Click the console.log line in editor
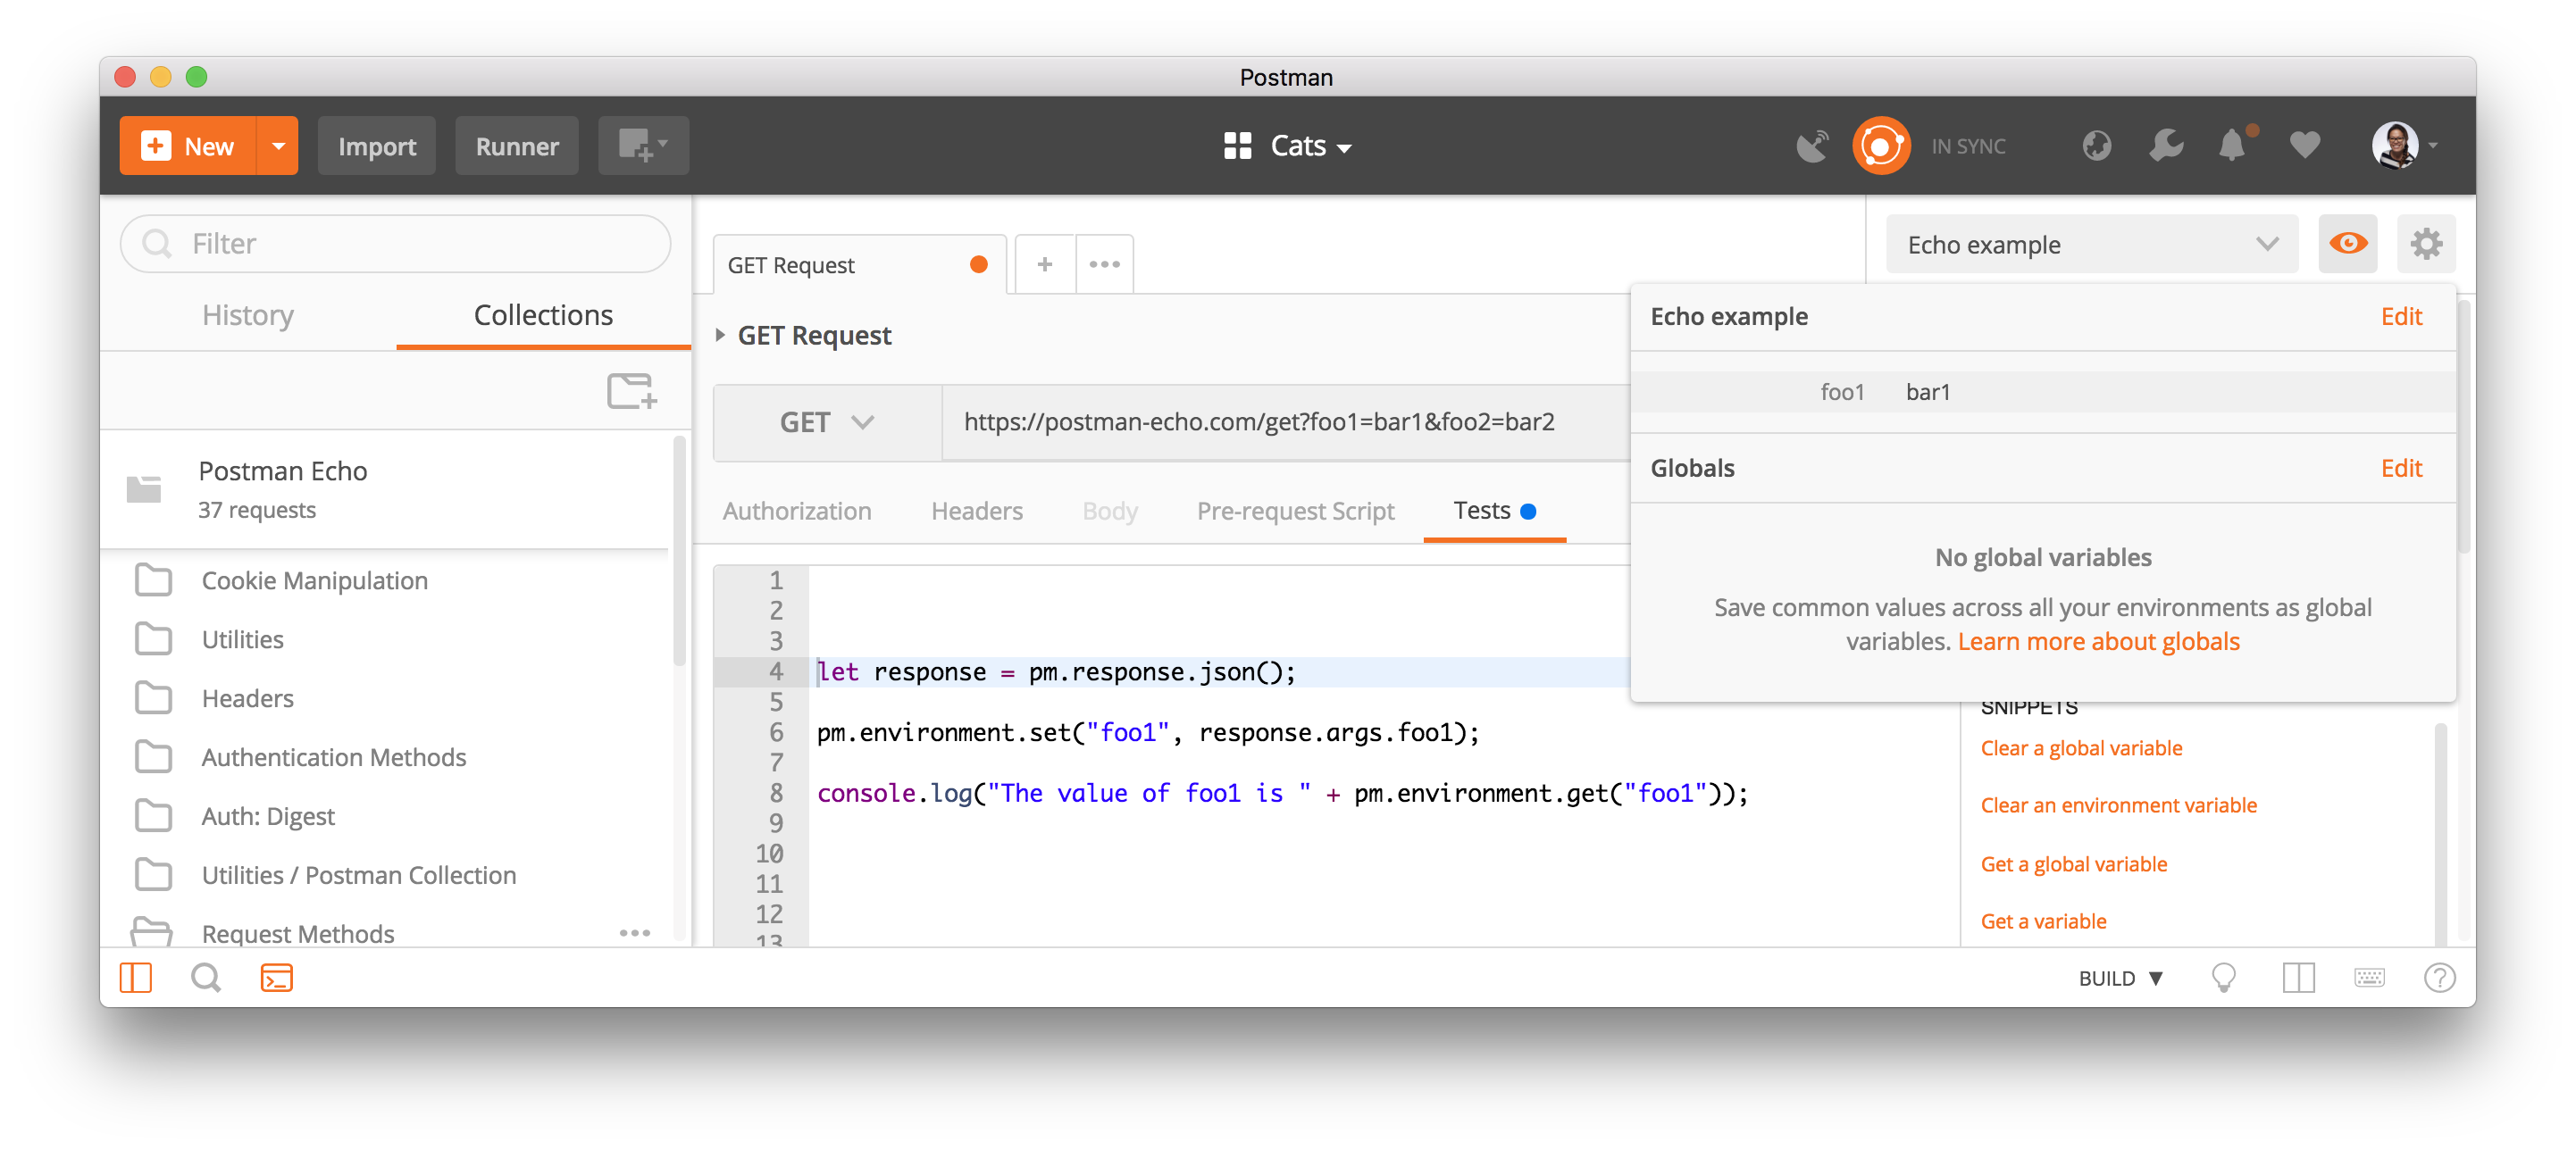 point(1282,794)
